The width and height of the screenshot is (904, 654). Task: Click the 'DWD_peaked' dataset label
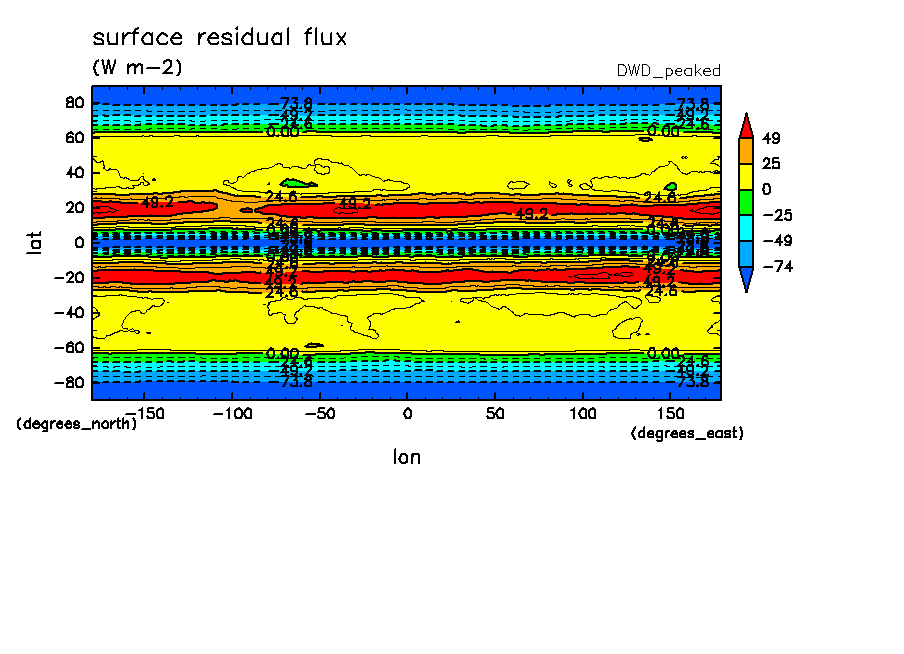coord(669,71)
